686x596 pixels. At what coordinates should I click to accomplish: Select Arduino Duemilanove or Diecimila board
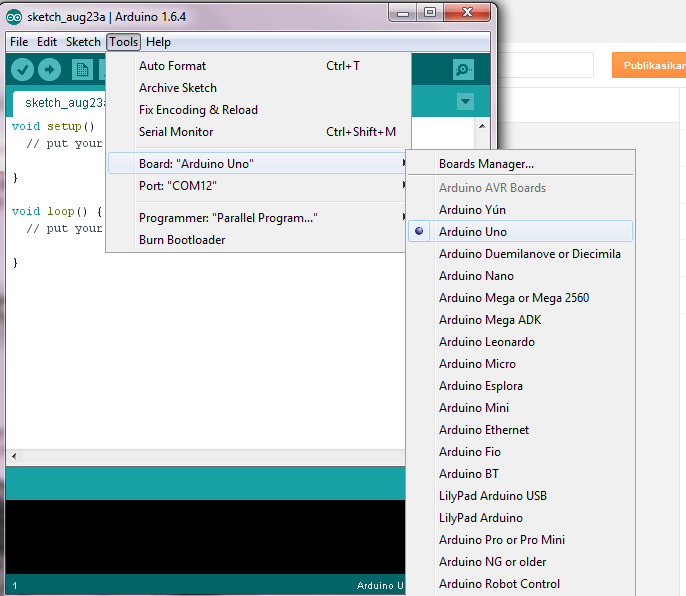[520, 253]
